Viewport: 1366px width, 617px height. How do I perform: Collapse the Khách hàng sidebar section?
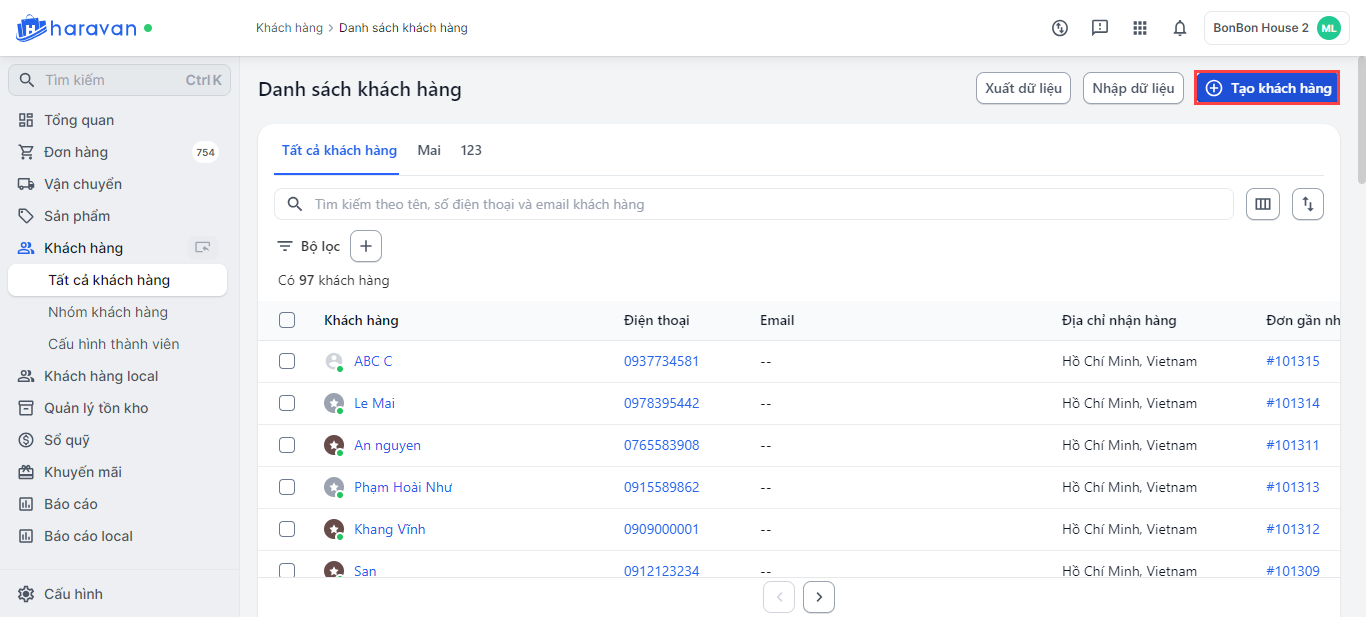tap(84, 248)
